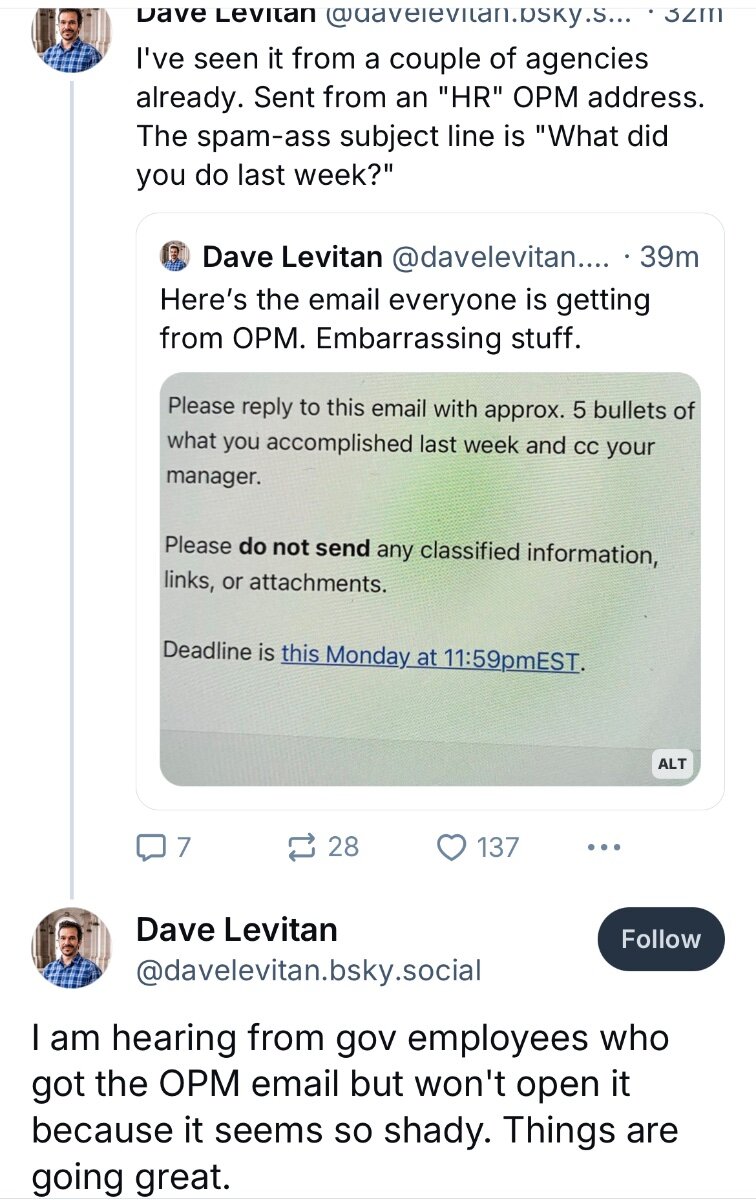Open the quoted post text about OPM email

405,319
